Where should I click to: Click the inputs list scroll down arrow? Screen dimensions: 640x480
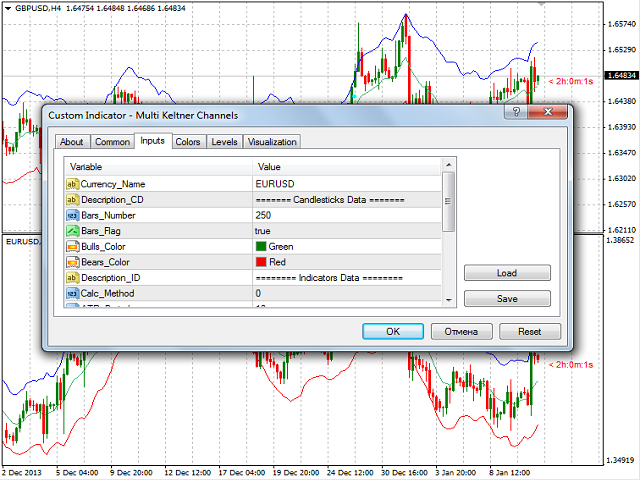pos(449,300)
